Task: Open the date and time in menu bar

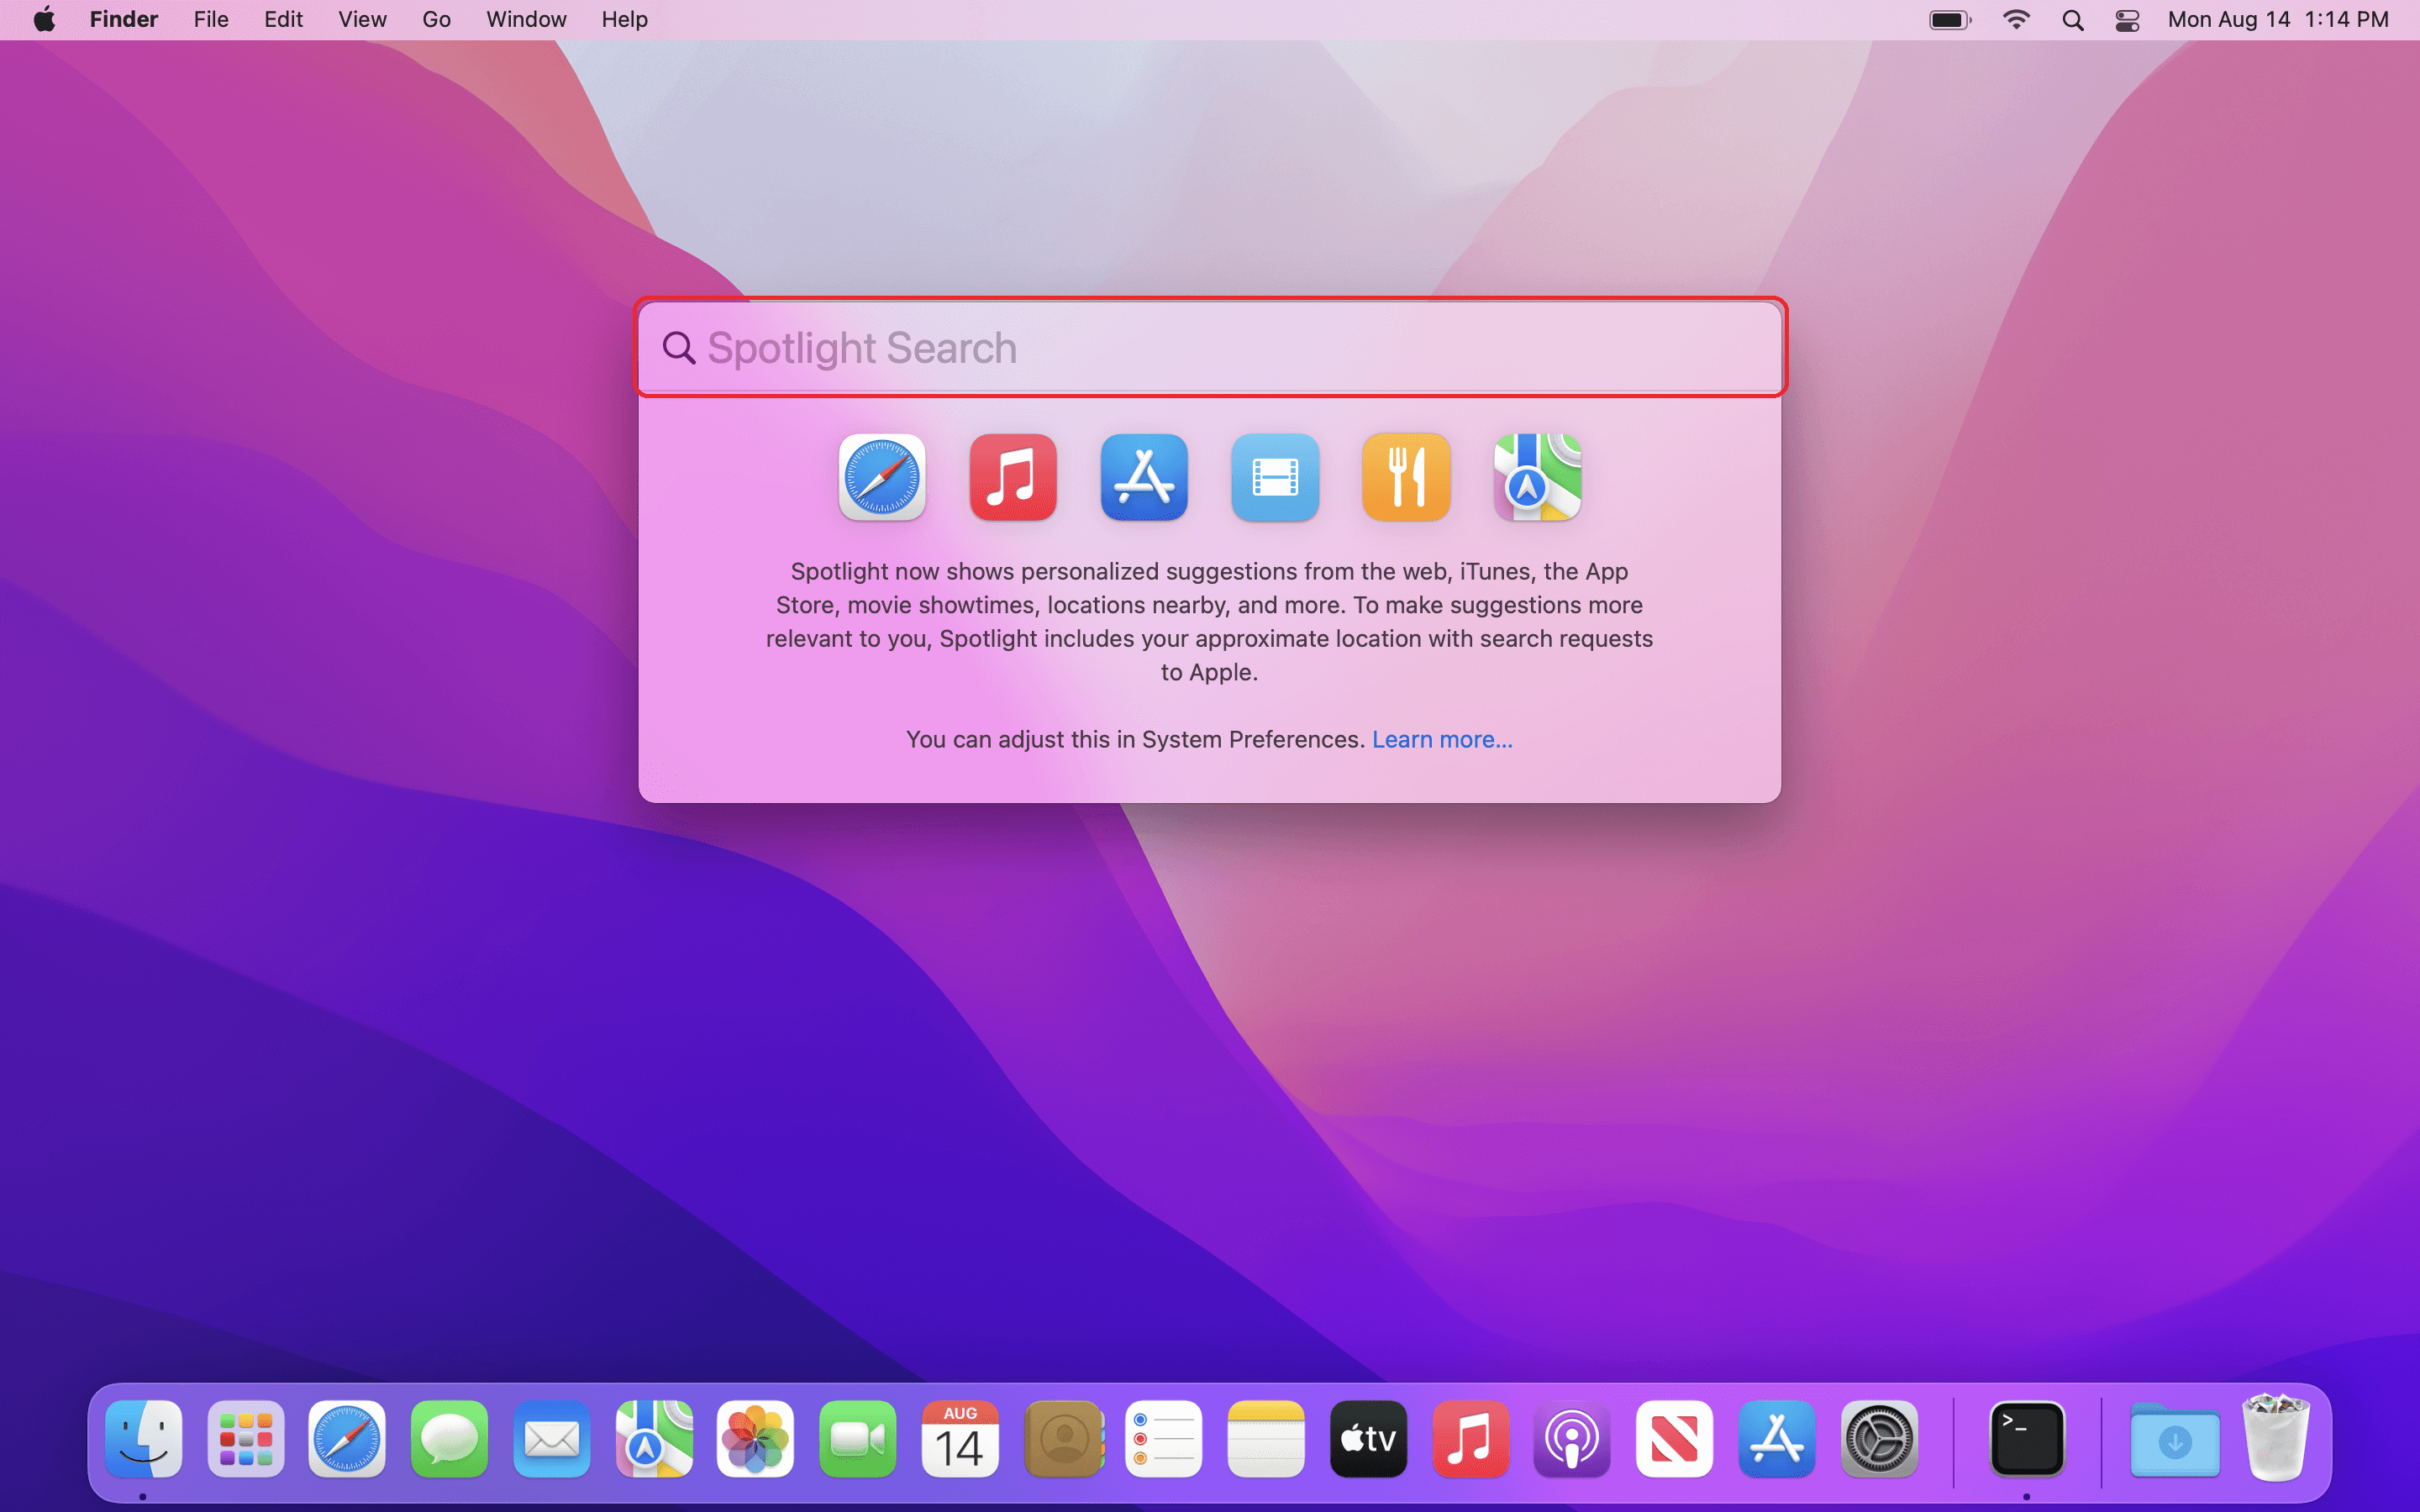Action: (x=2277, y=19)
